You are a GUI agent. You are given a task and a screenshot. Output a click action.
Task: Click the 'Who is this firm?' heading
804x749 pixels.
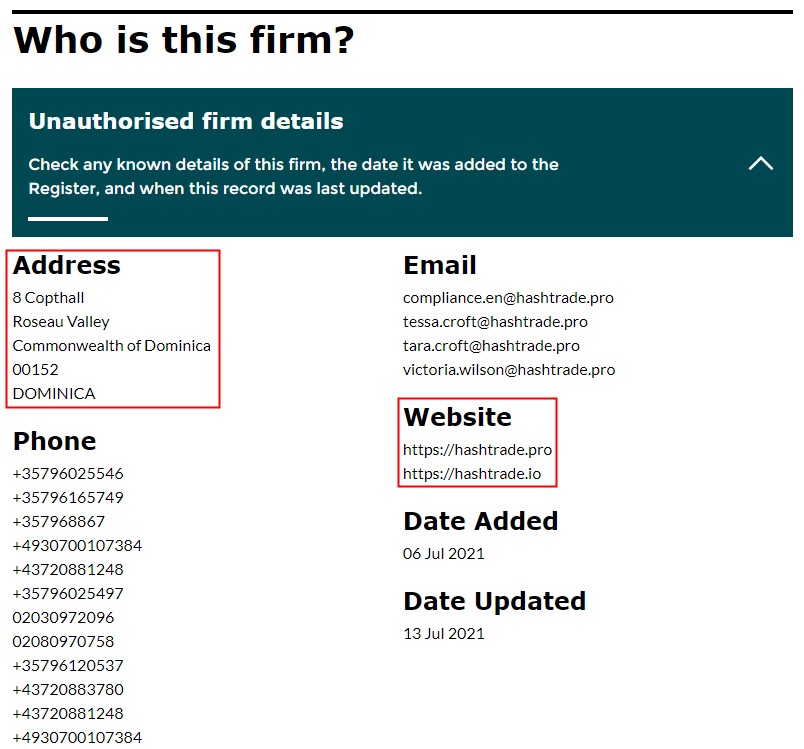pos(184,40)
